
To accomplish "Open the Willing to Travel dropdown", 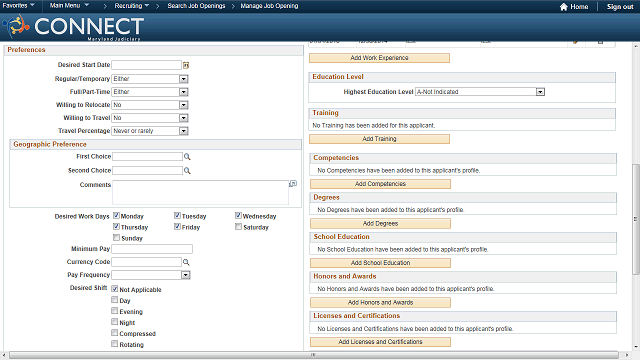I will 150,118.
